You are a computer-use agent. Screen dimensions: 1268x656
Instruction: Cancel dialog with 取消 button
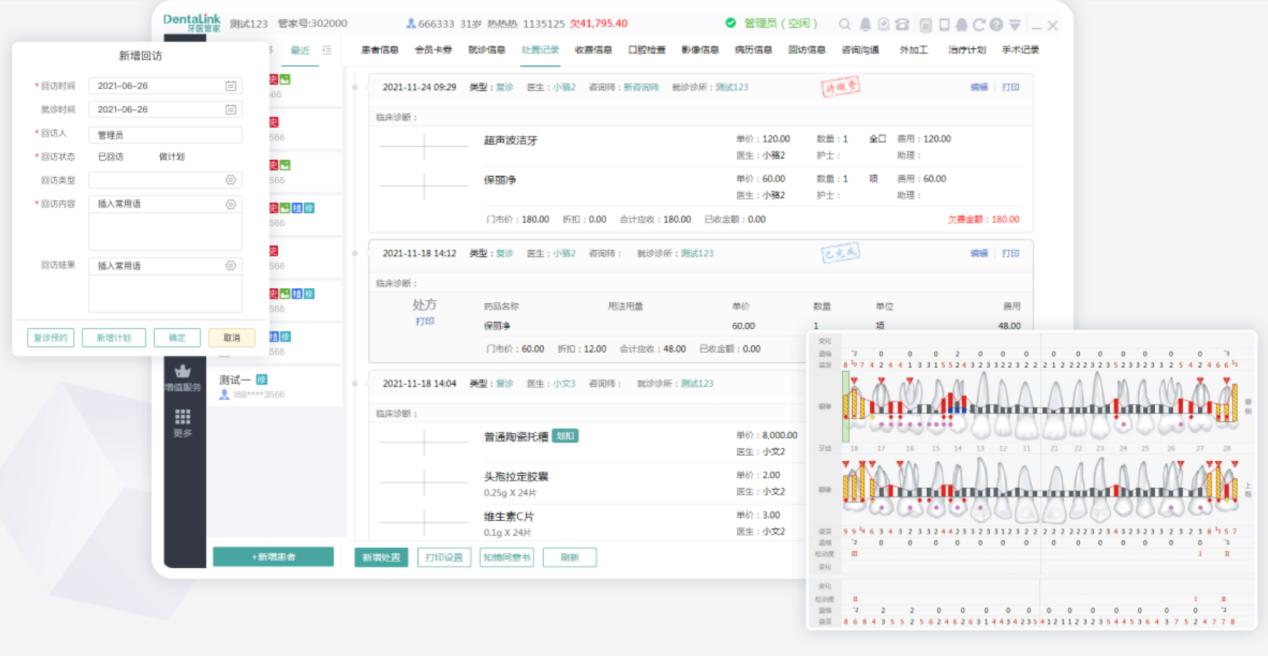232,338
